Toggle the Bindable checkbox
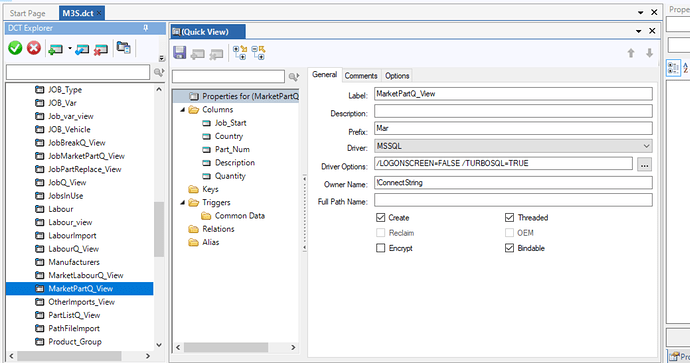Image resolution: width=690 pixels, height=363 pixels. 509,248
